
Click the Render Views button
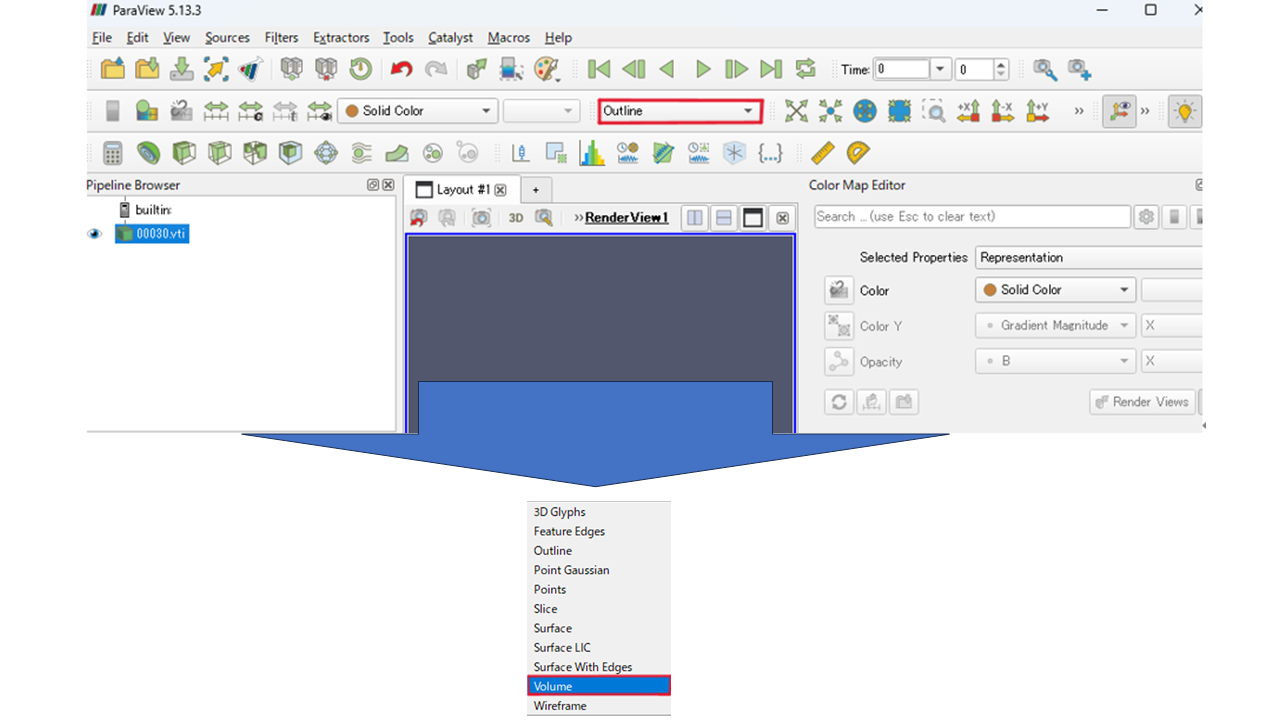click(x=1143, y=402)
